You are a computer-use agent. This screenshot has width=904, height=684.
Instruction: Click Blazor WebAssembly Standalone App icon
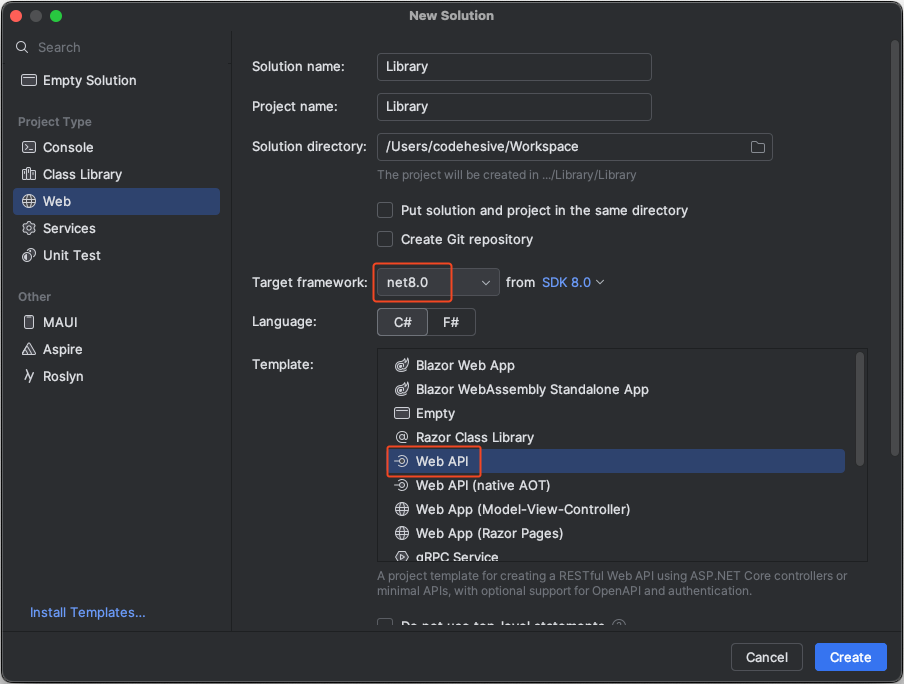pos(402,389)
